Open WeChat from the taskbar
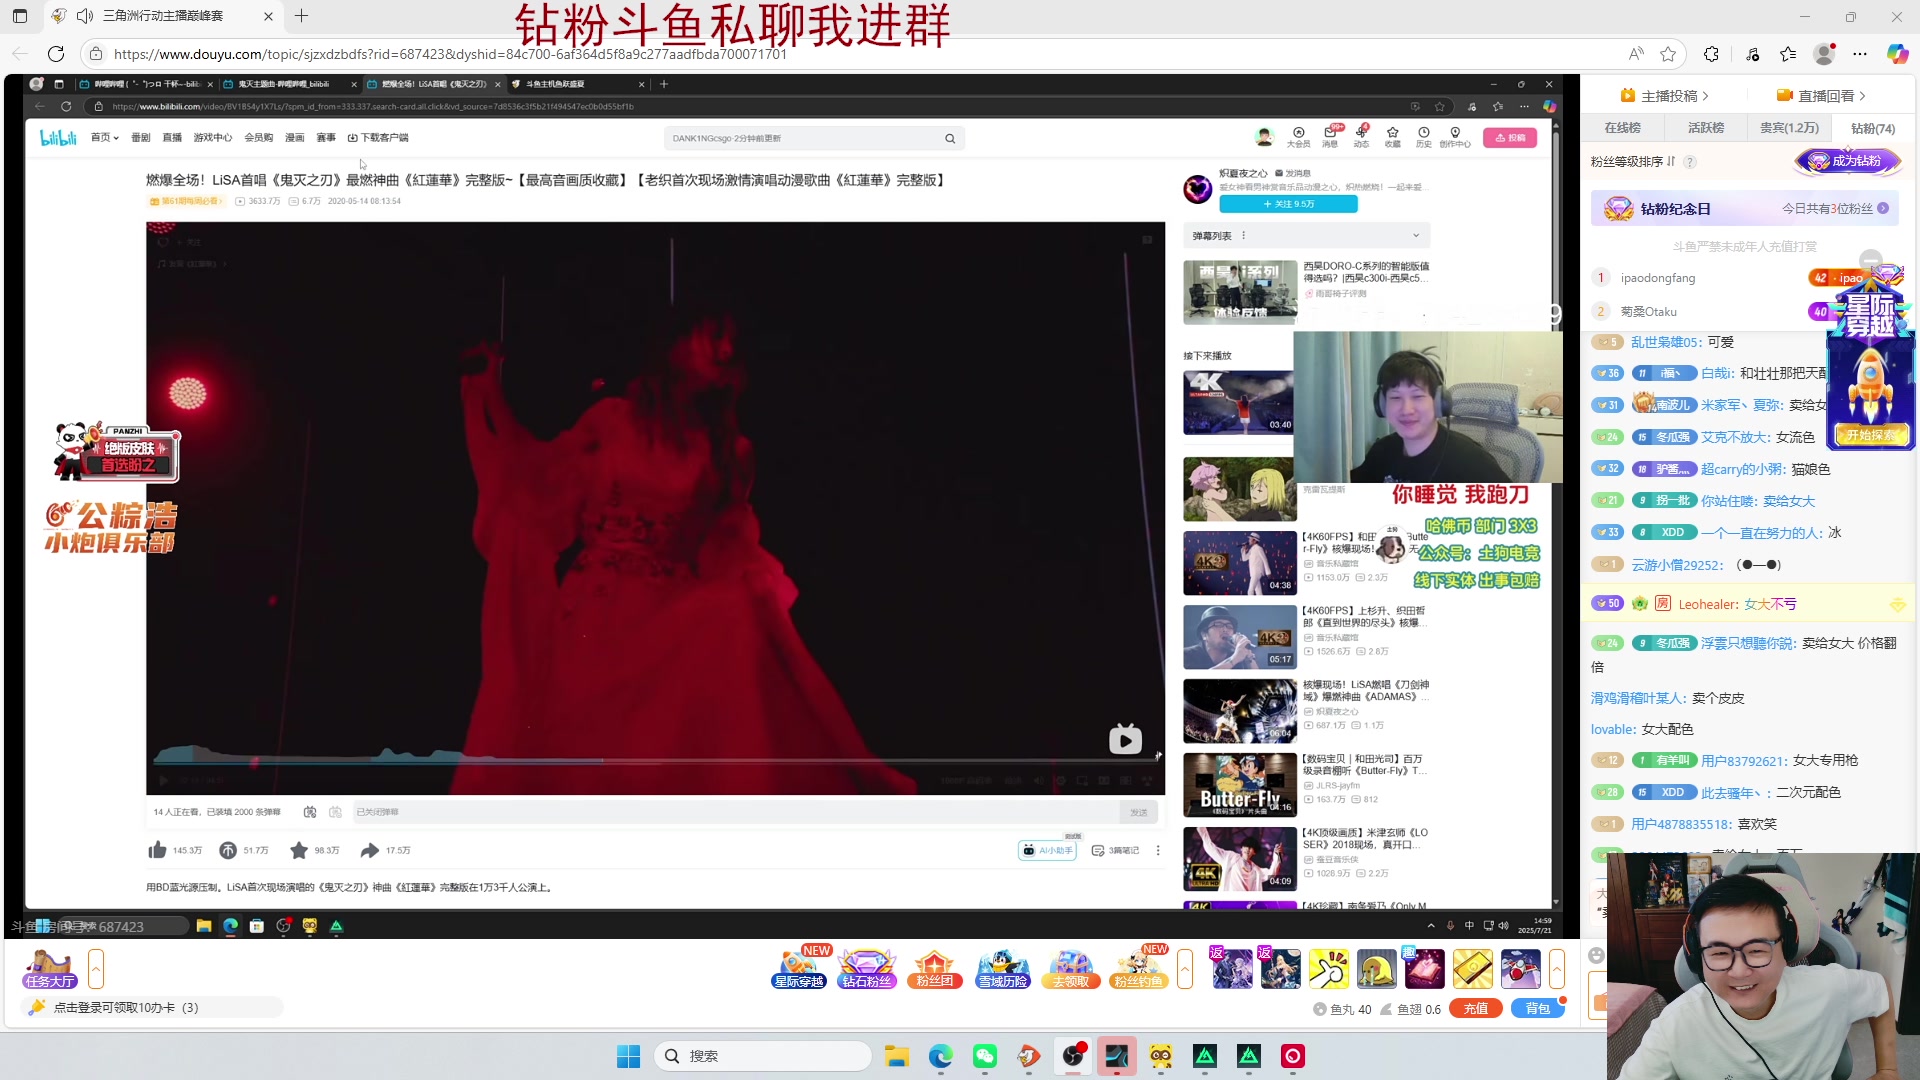Viewport: 1920px width, 1080px height. click(x=985, y=1056)
